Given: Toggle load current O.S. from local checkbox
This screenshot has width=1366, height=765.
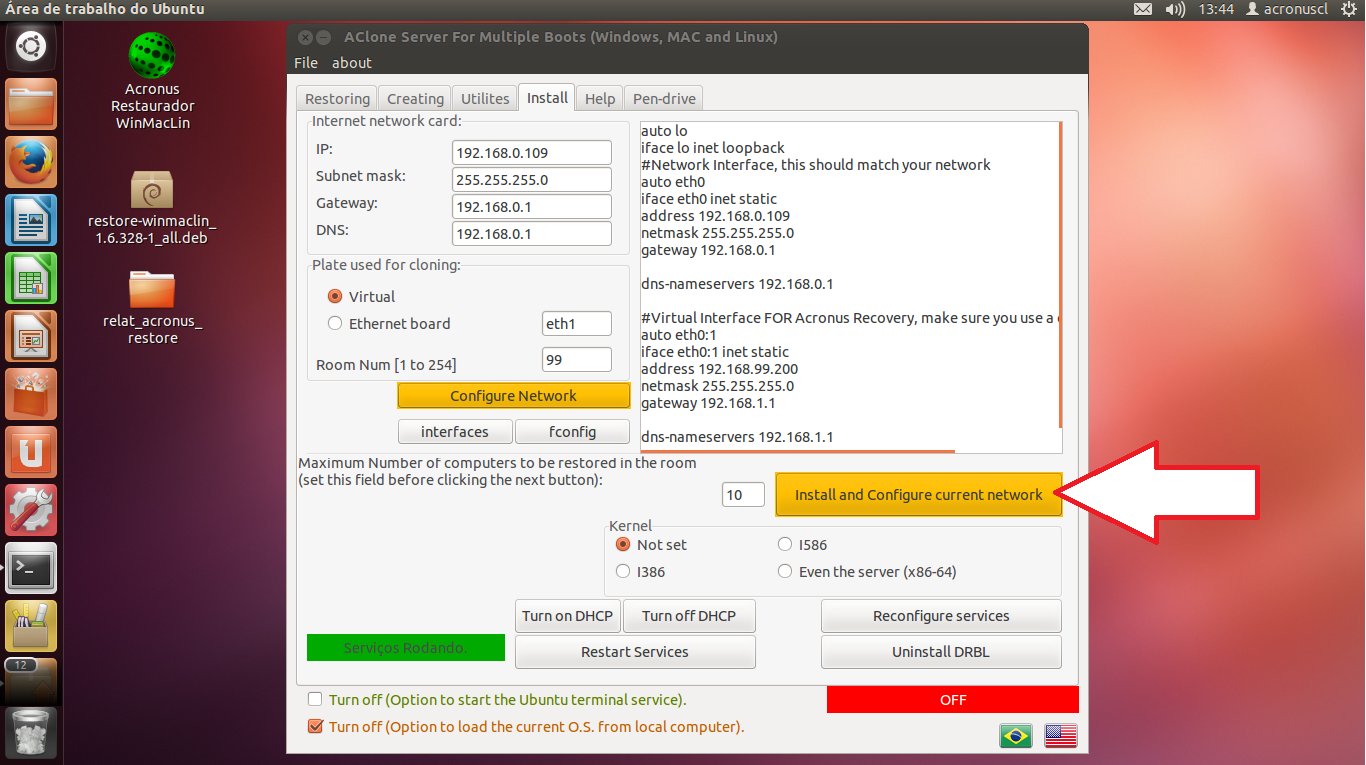Looking at the screenshot, I should [x=315, y=727].
